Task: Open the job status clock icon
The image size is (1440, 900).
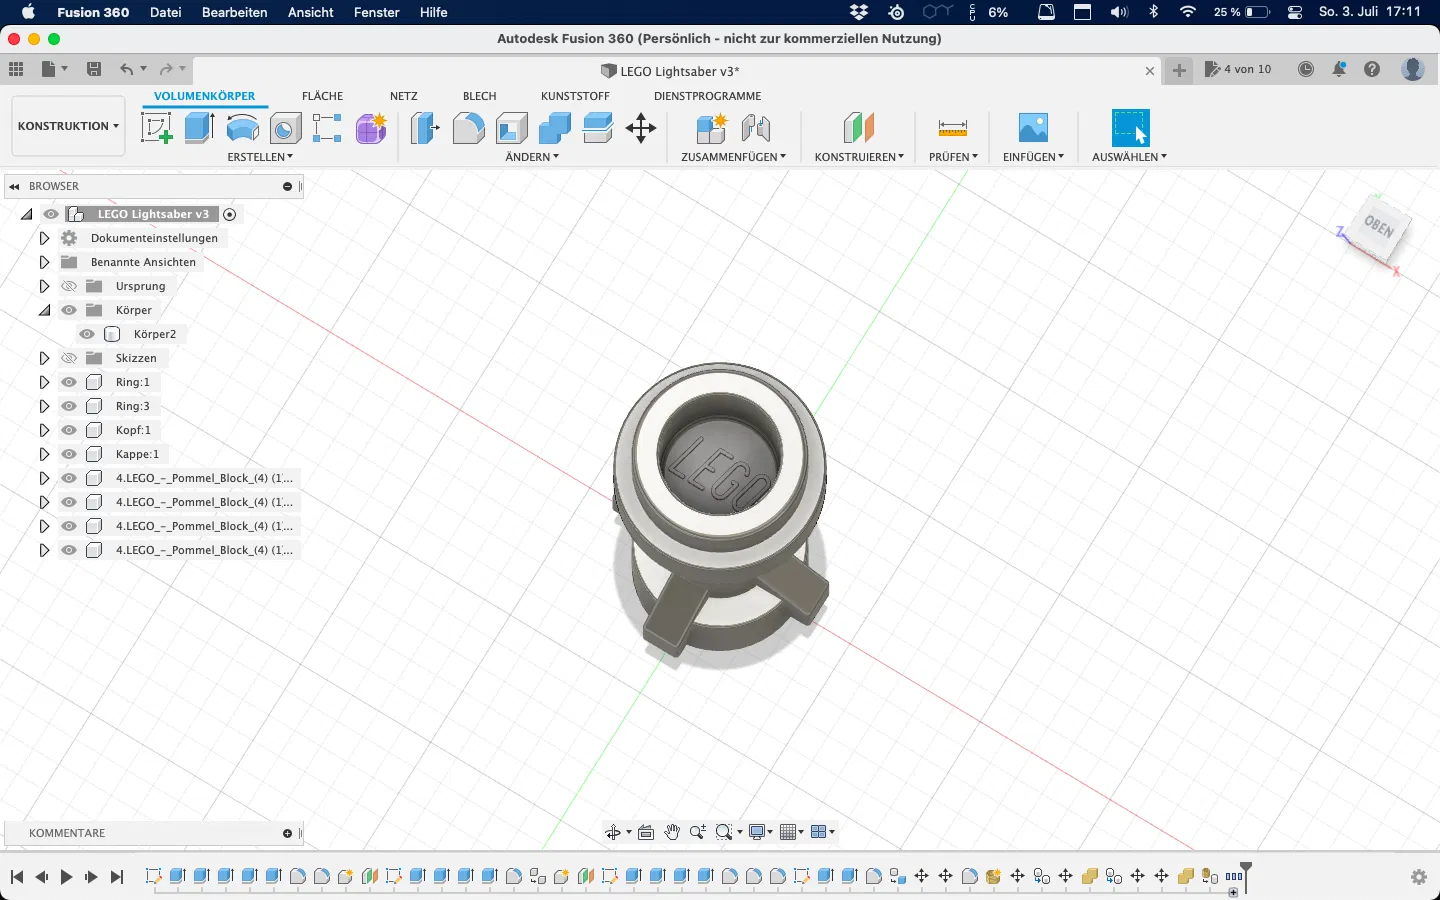Action: pyautogui.click(x=1306, y=69)
